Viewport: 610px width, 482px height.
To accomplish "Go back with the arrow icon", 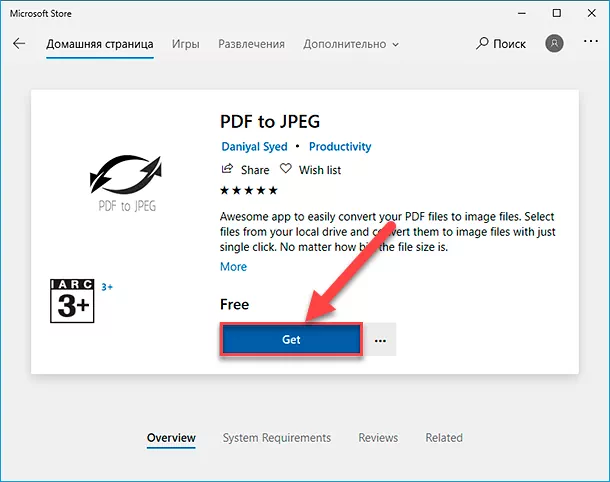I will tap(19, 44).
